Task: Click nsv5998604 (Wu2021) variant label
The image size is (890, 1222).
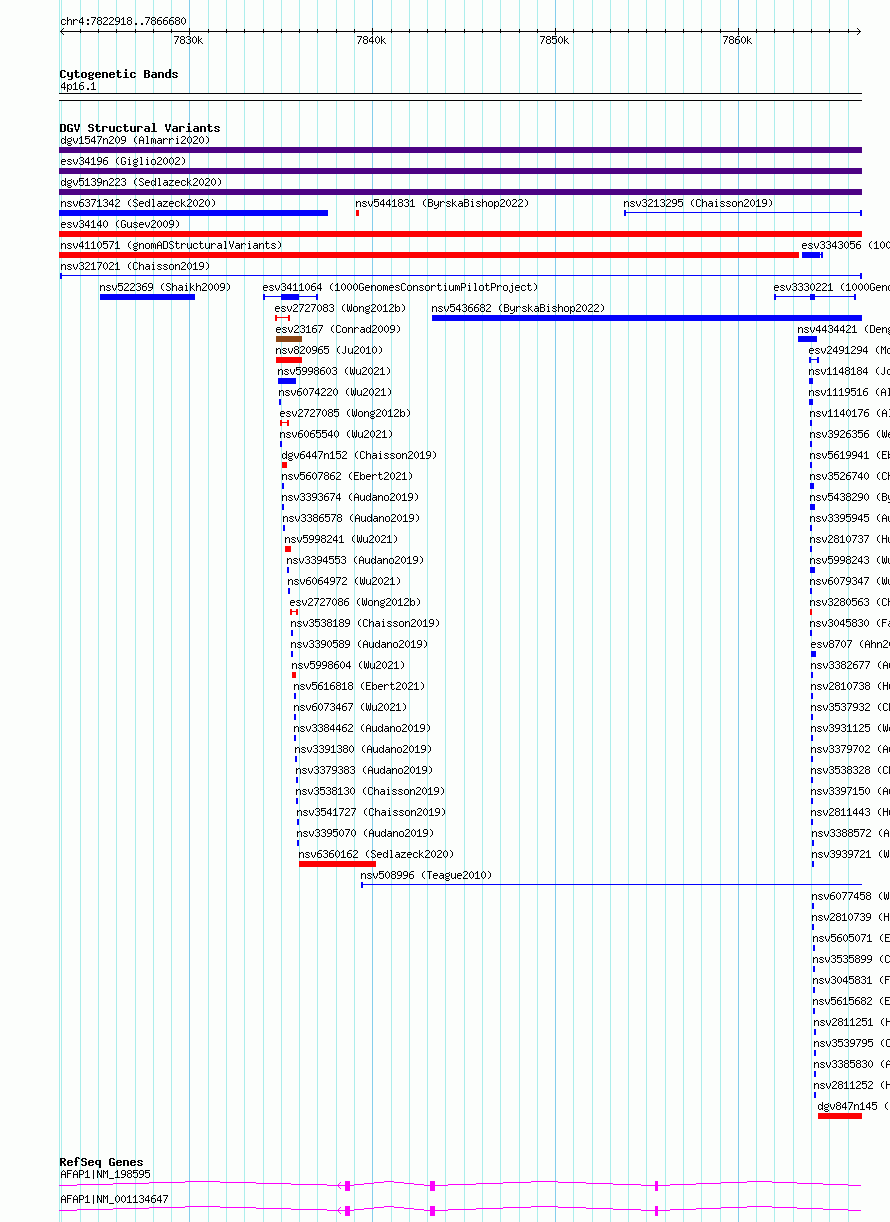Action: 348,665
